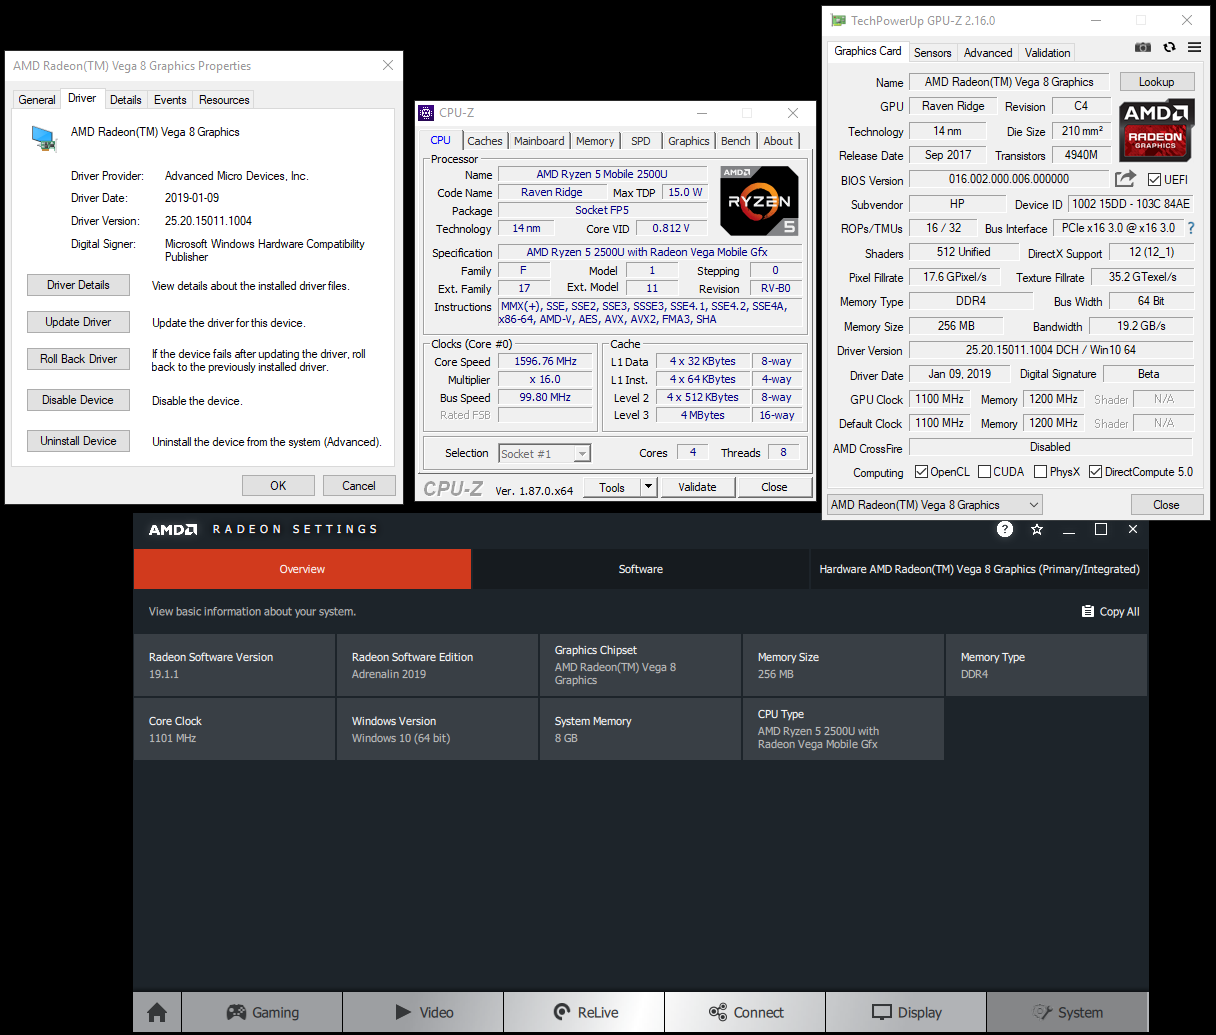Click the BIOS Version field in GPU-Z
Image resolution: width=1216 pixels, height=1035 pixels.
point(1009,179)
